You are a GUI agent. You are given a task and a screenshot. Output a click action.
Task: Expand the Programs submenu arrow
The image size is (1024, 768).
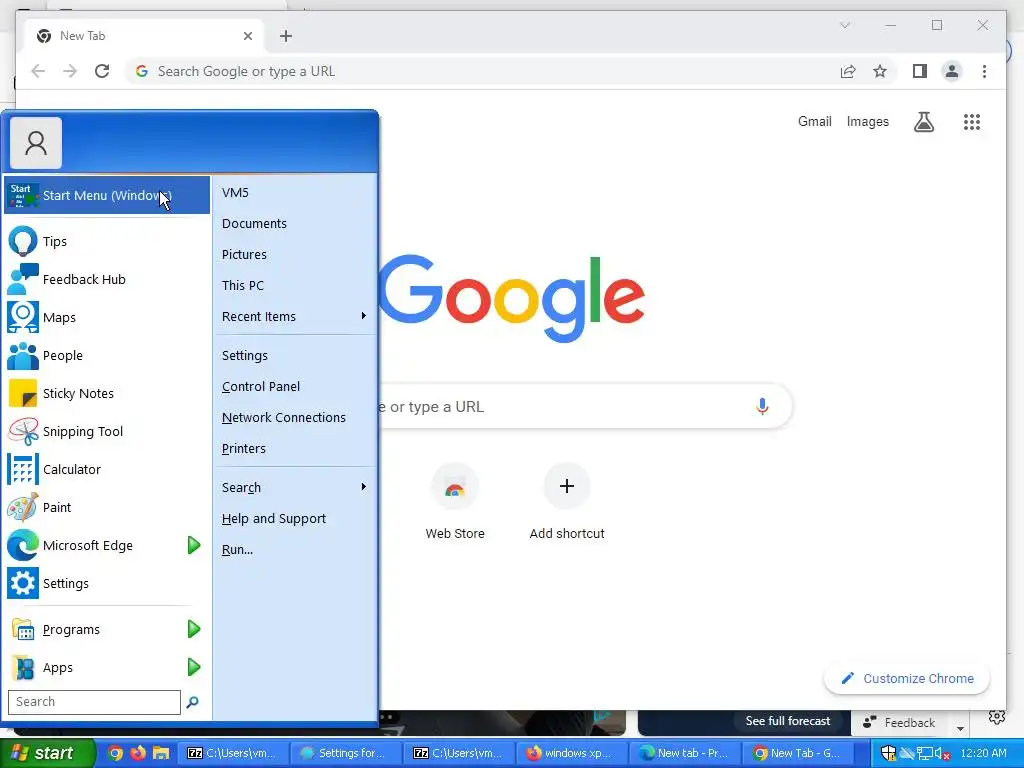[x=194, y=629]
